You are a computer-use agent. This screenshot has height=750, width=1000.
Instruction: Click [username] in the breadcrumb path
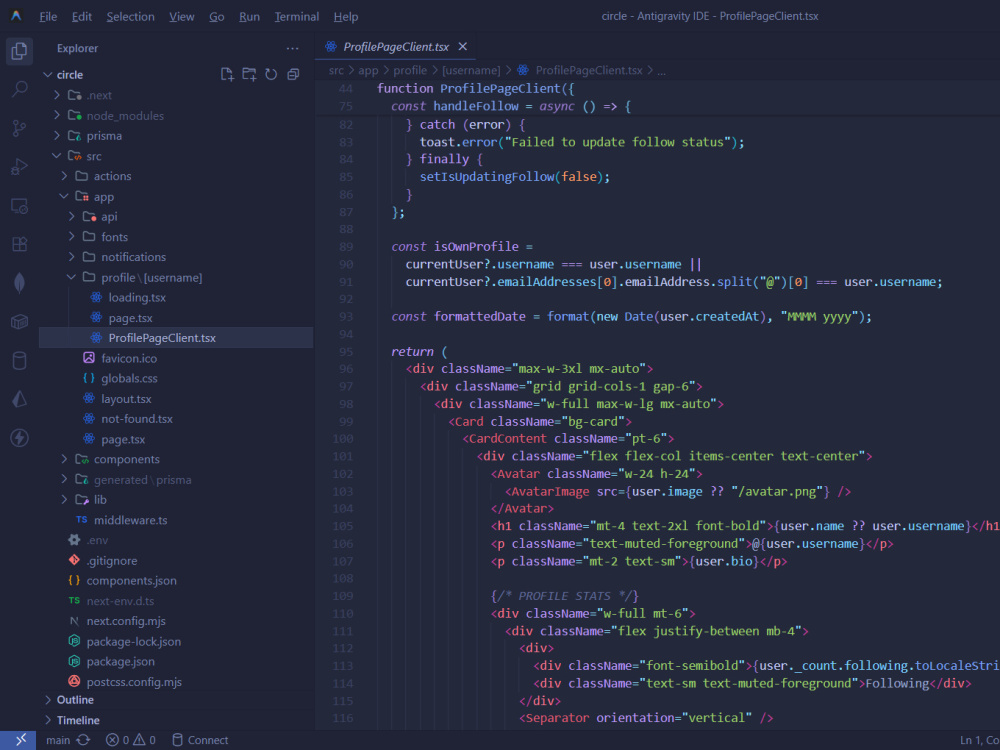471,70
